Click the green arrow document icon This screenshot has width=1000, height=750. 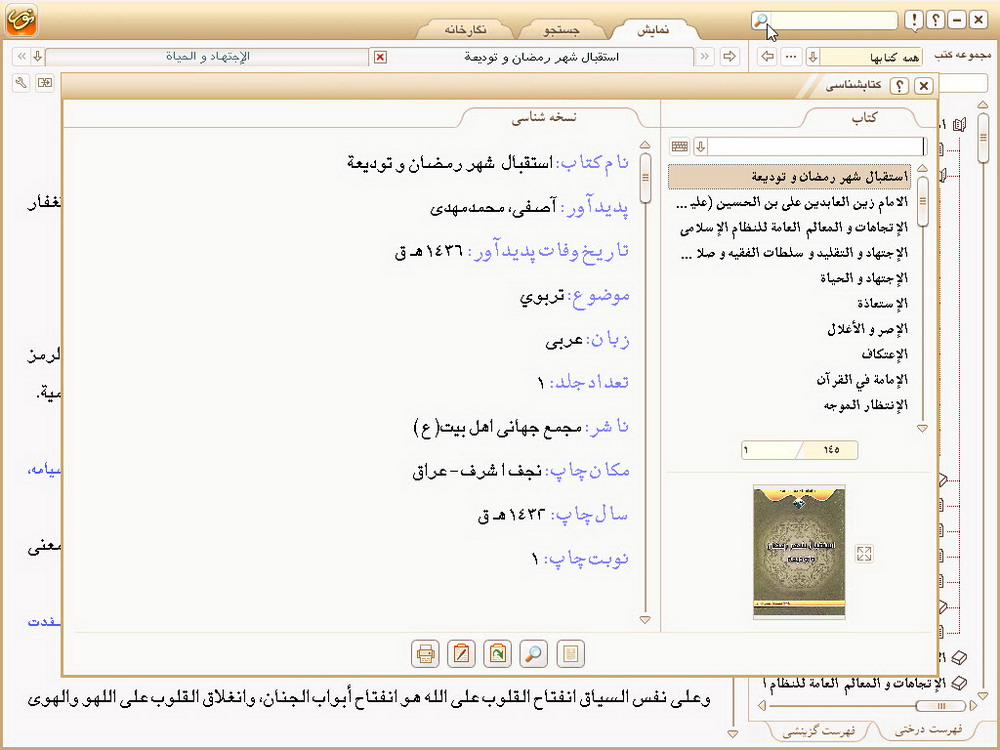coord(497,654)
